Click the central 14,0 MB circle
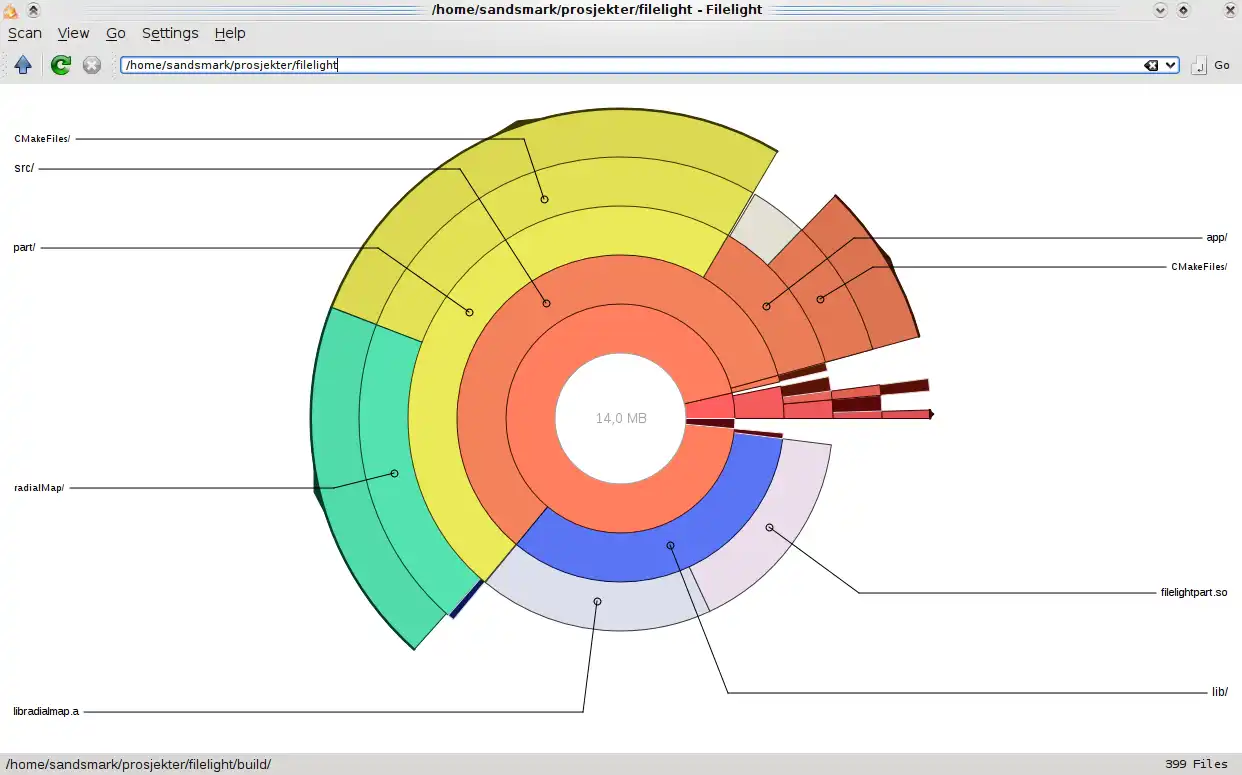This screenshot has height=775, width=1242. [x=621, y=418]
